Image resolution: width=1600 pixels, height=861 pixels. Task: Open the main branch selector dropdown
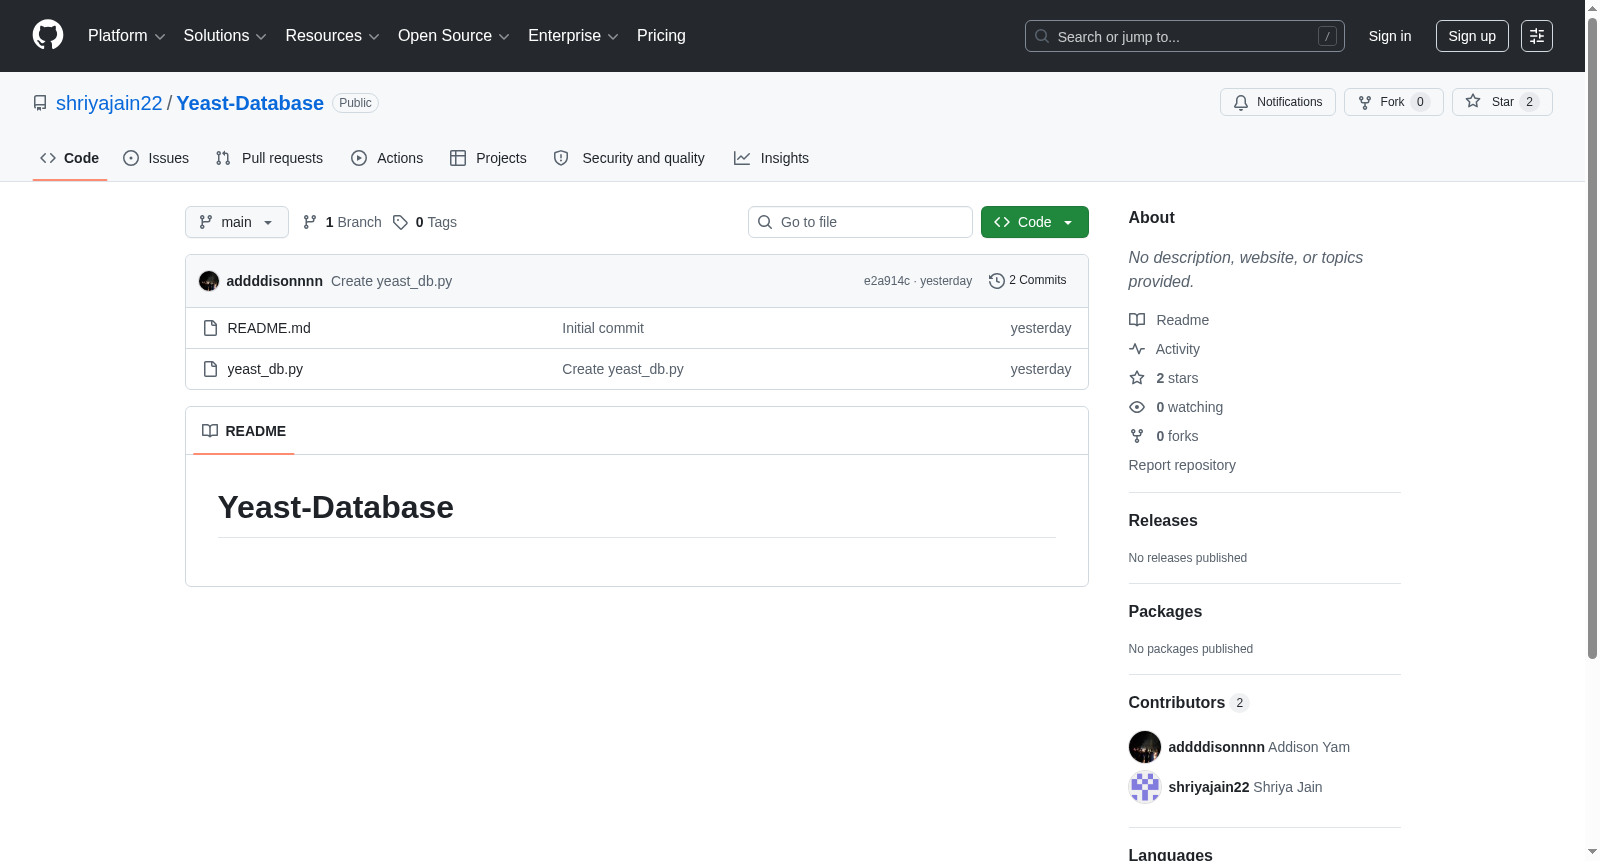tap(237, 222)
